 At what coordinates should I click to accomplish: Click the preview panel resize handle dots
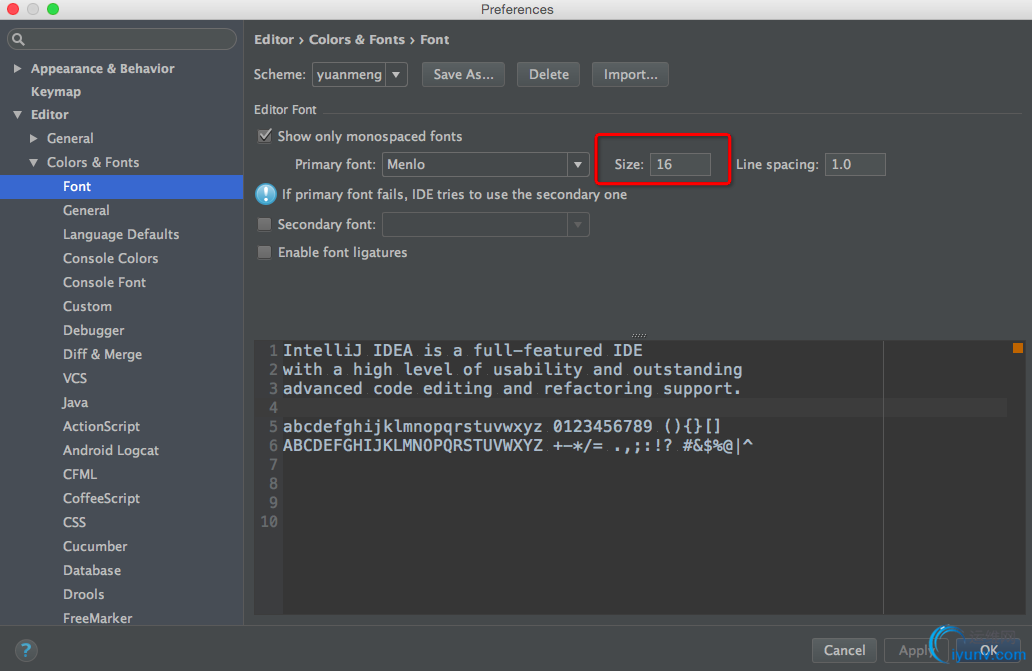pos(638,335)
